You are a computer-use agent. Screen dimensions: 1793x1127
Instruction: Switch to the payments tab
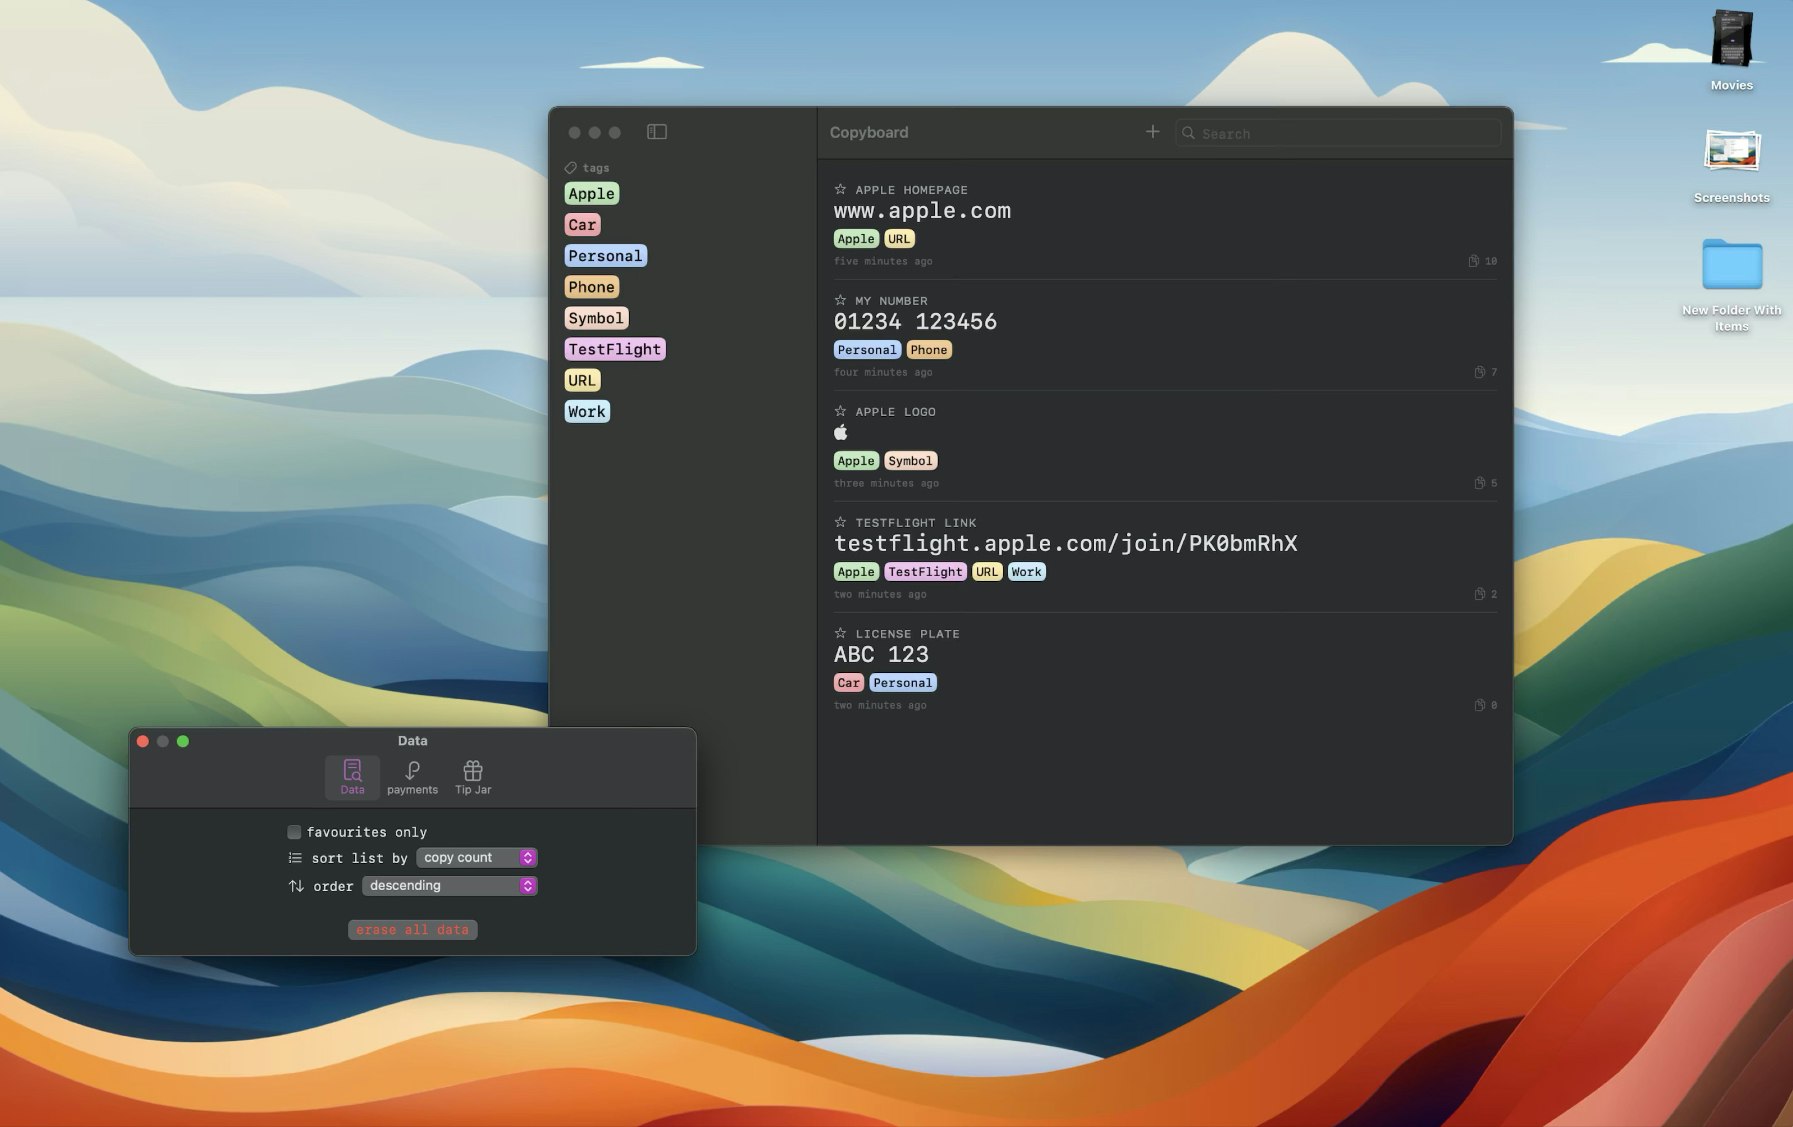pos(412,777)
